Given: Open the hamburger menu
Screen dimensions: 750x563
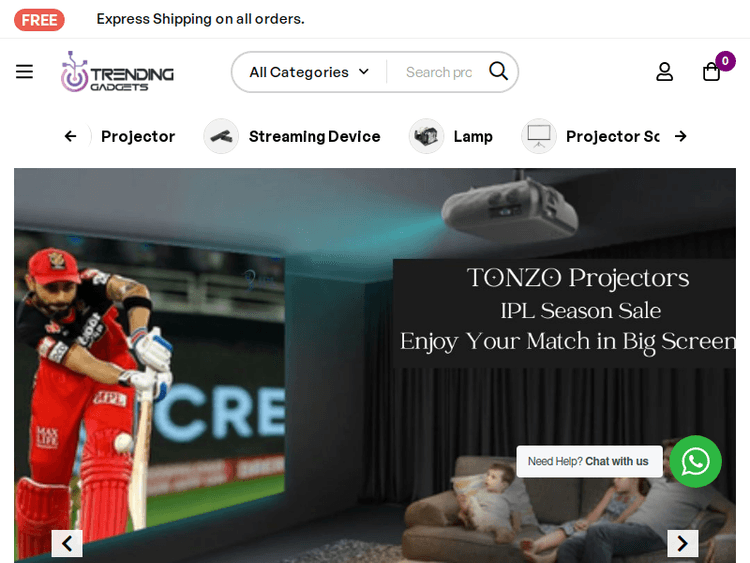Looking at the screenshot, I should tap(24, 72).
